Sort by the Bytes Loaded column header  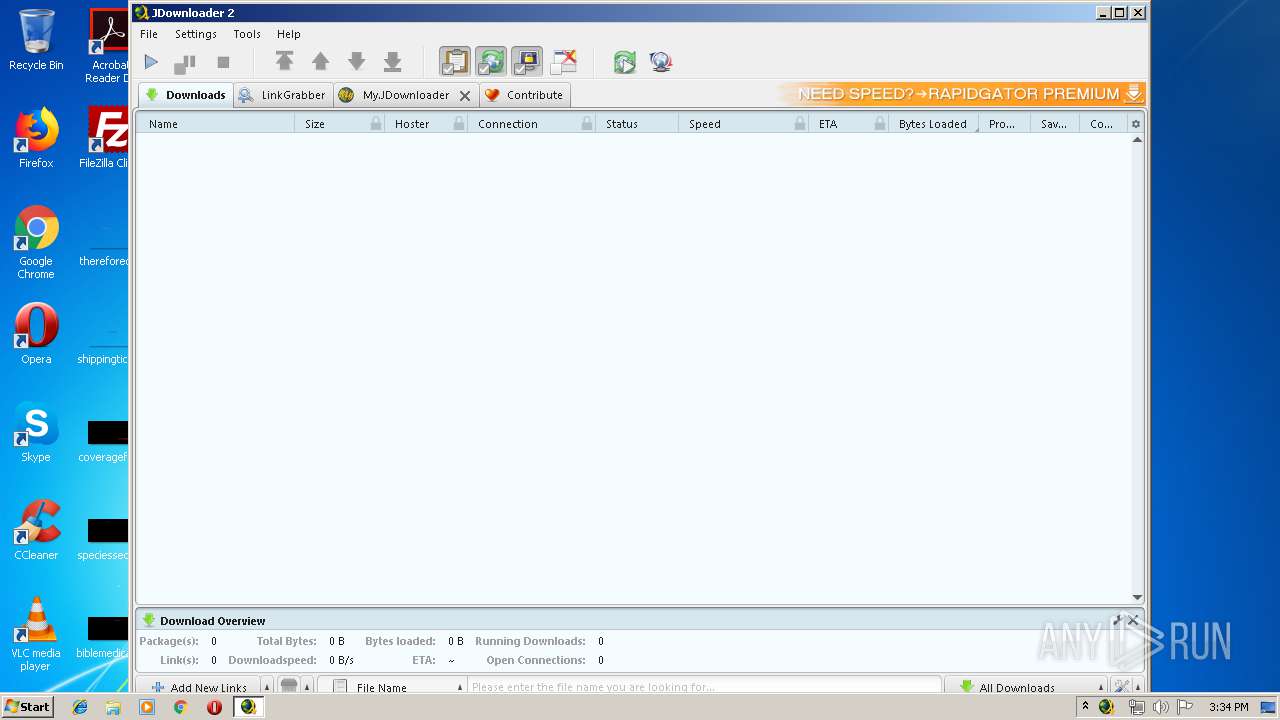tap(933, 124)
